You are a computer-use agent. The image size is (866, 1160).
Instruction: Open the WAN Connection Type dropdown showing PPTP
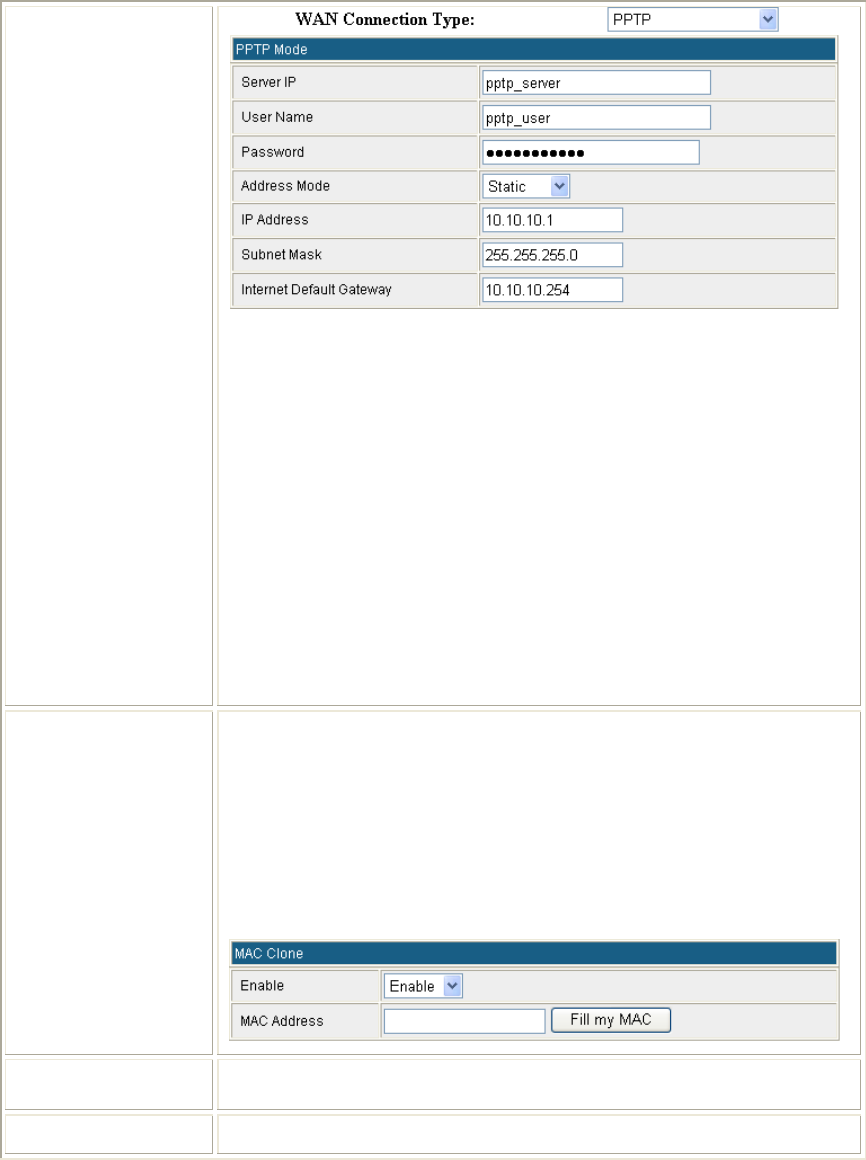(x=692, y=20)
